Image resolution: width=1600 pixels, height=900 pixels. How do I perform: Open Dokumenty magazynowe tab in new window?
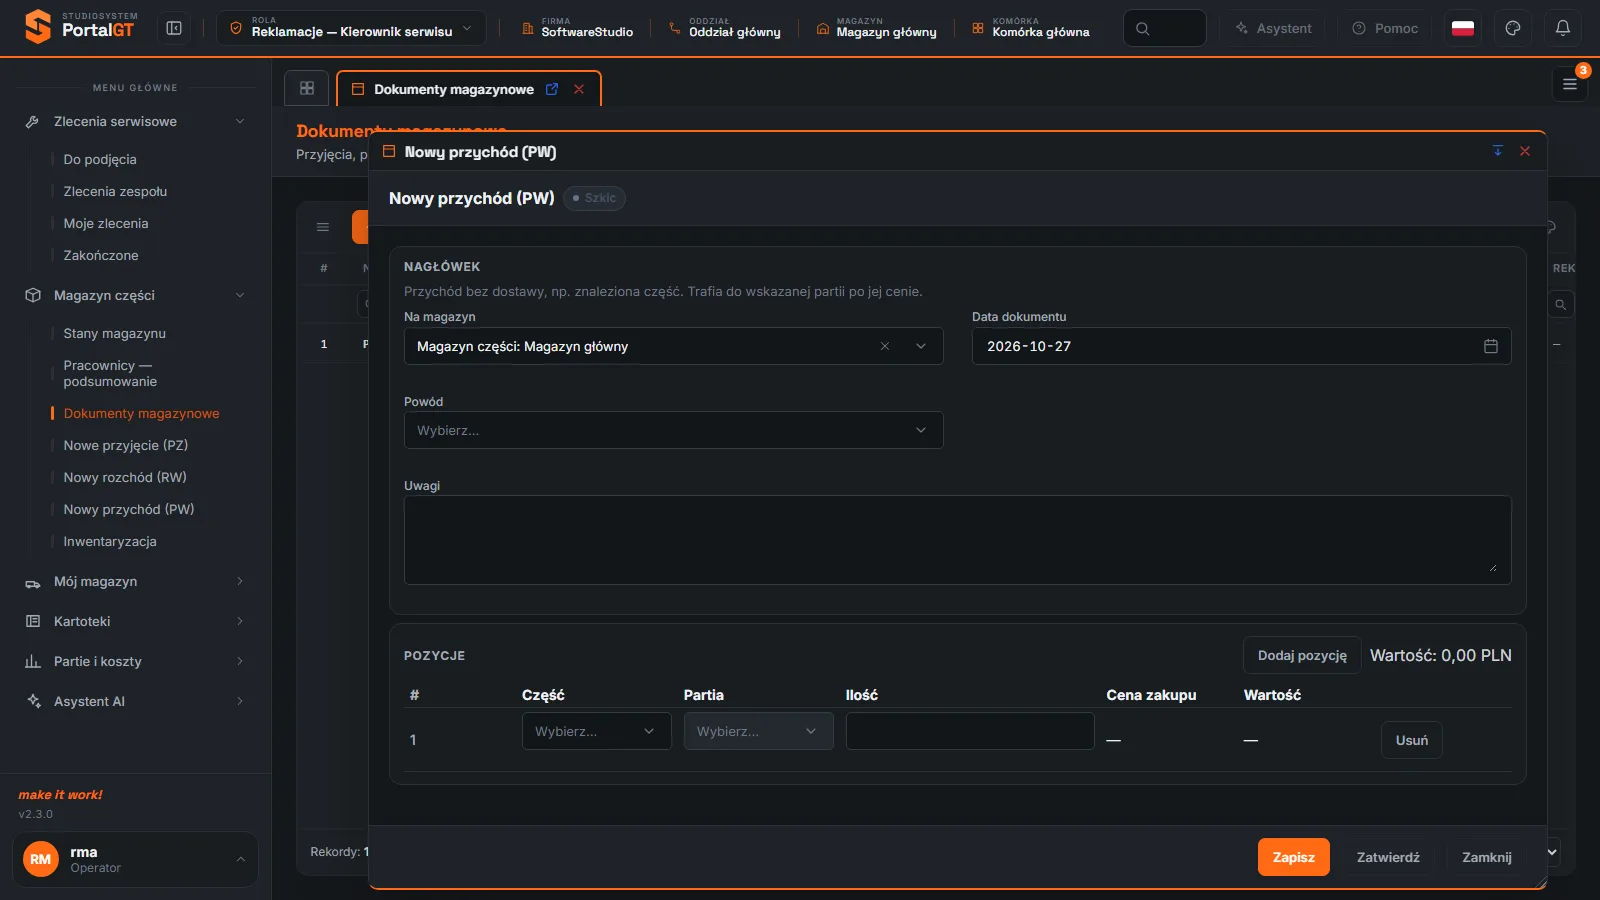(x=552, y=89)
